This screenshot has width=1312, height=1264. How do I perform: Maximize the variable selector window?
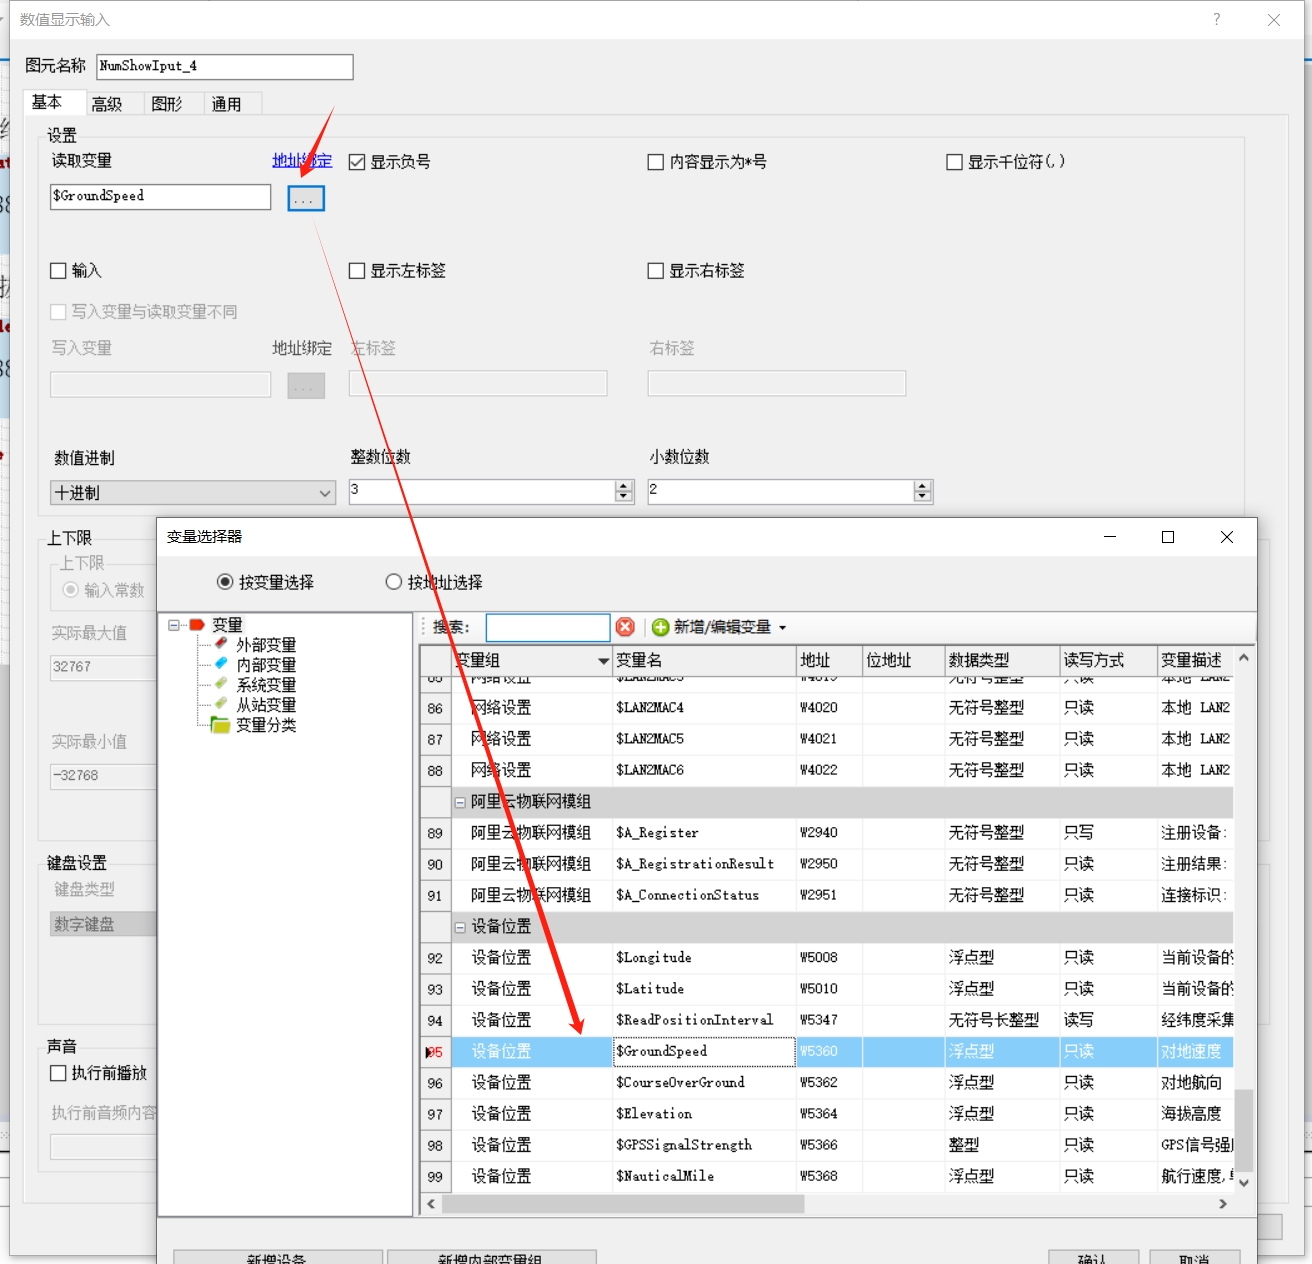click(x=1167, y=537)
